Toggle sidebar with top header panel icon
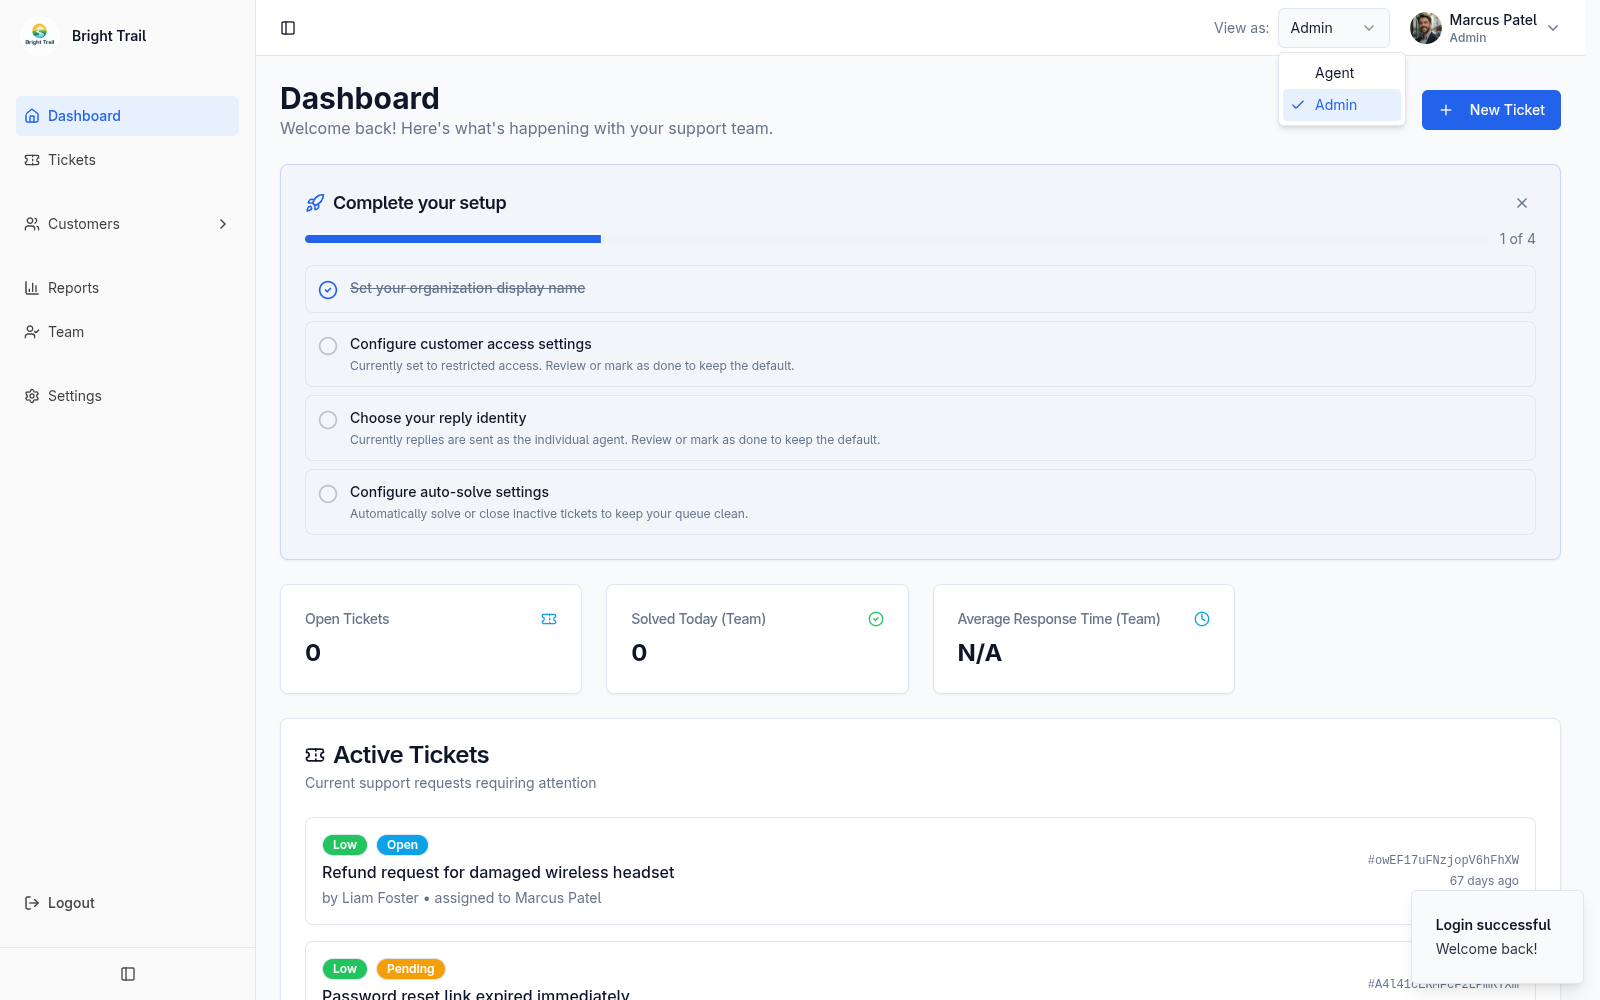Viewport: 1600px width, 1000px height. click(x=288, y=28)
